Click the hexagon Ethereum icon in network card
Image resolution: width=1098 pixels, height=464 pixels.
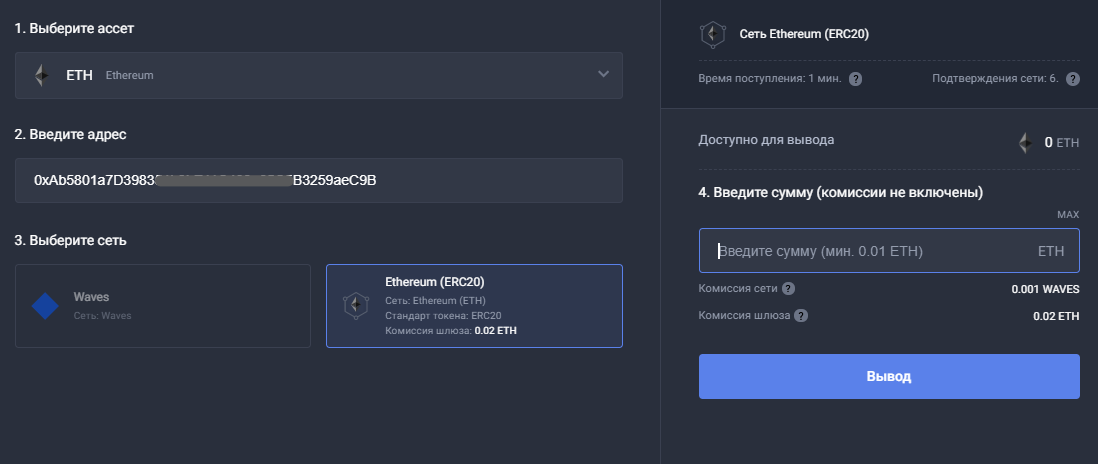point(355,306)
